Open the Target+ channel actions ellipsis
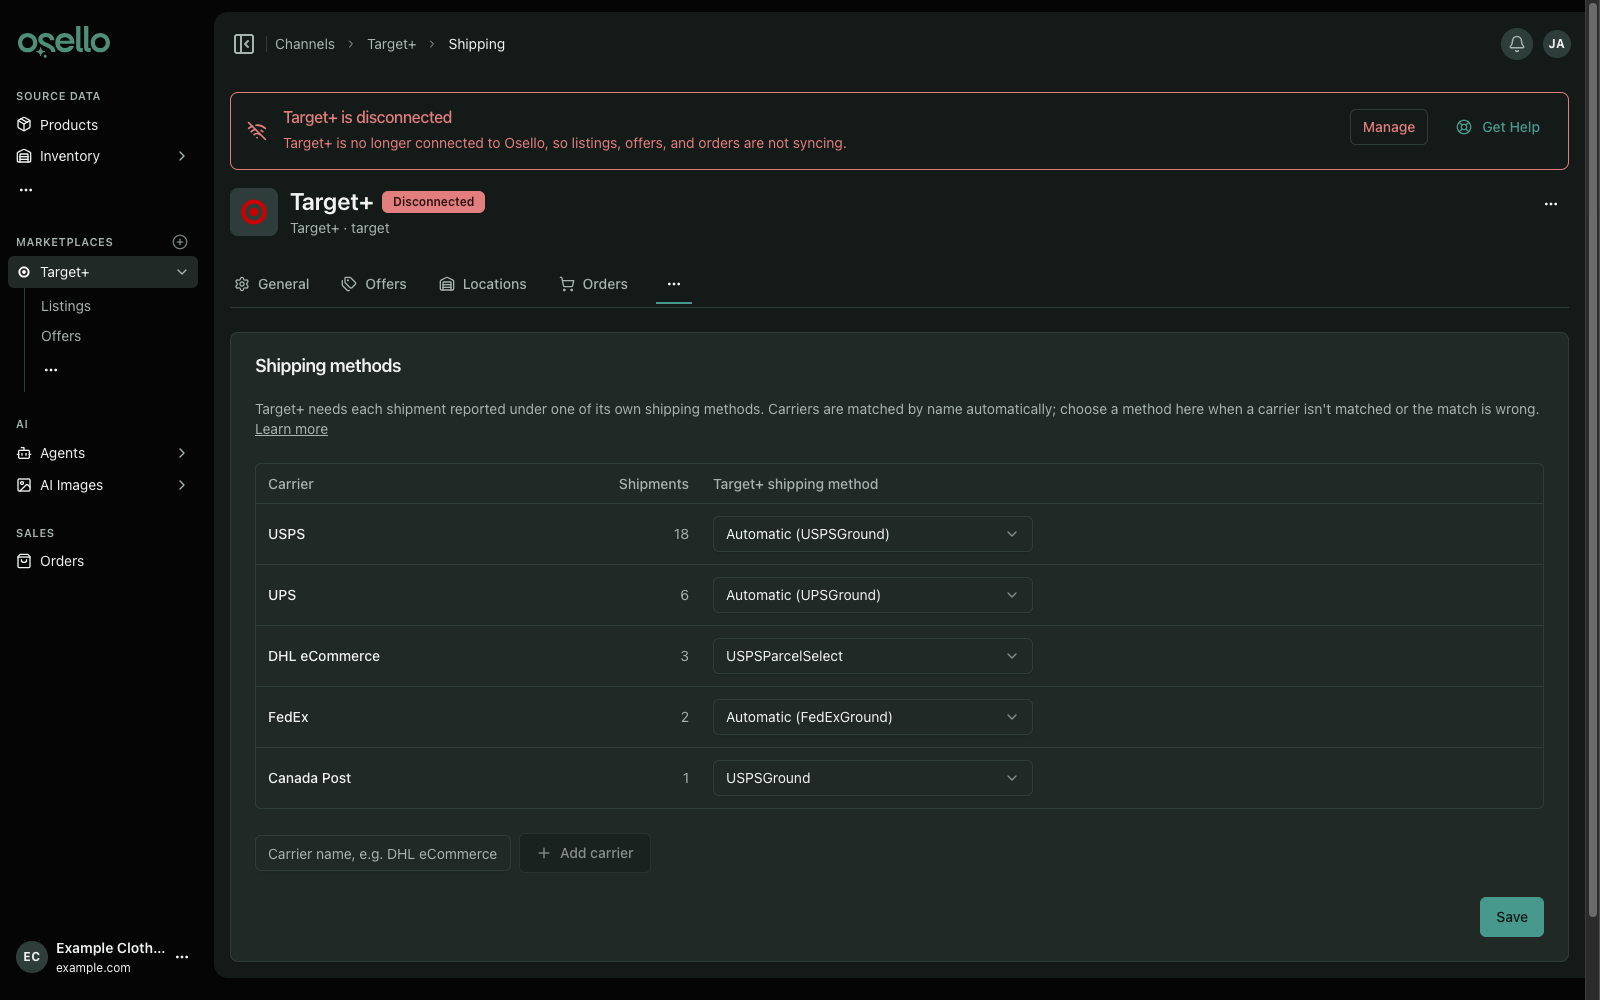This screenshot has width=1600, height=1000. pos(1551,204)
